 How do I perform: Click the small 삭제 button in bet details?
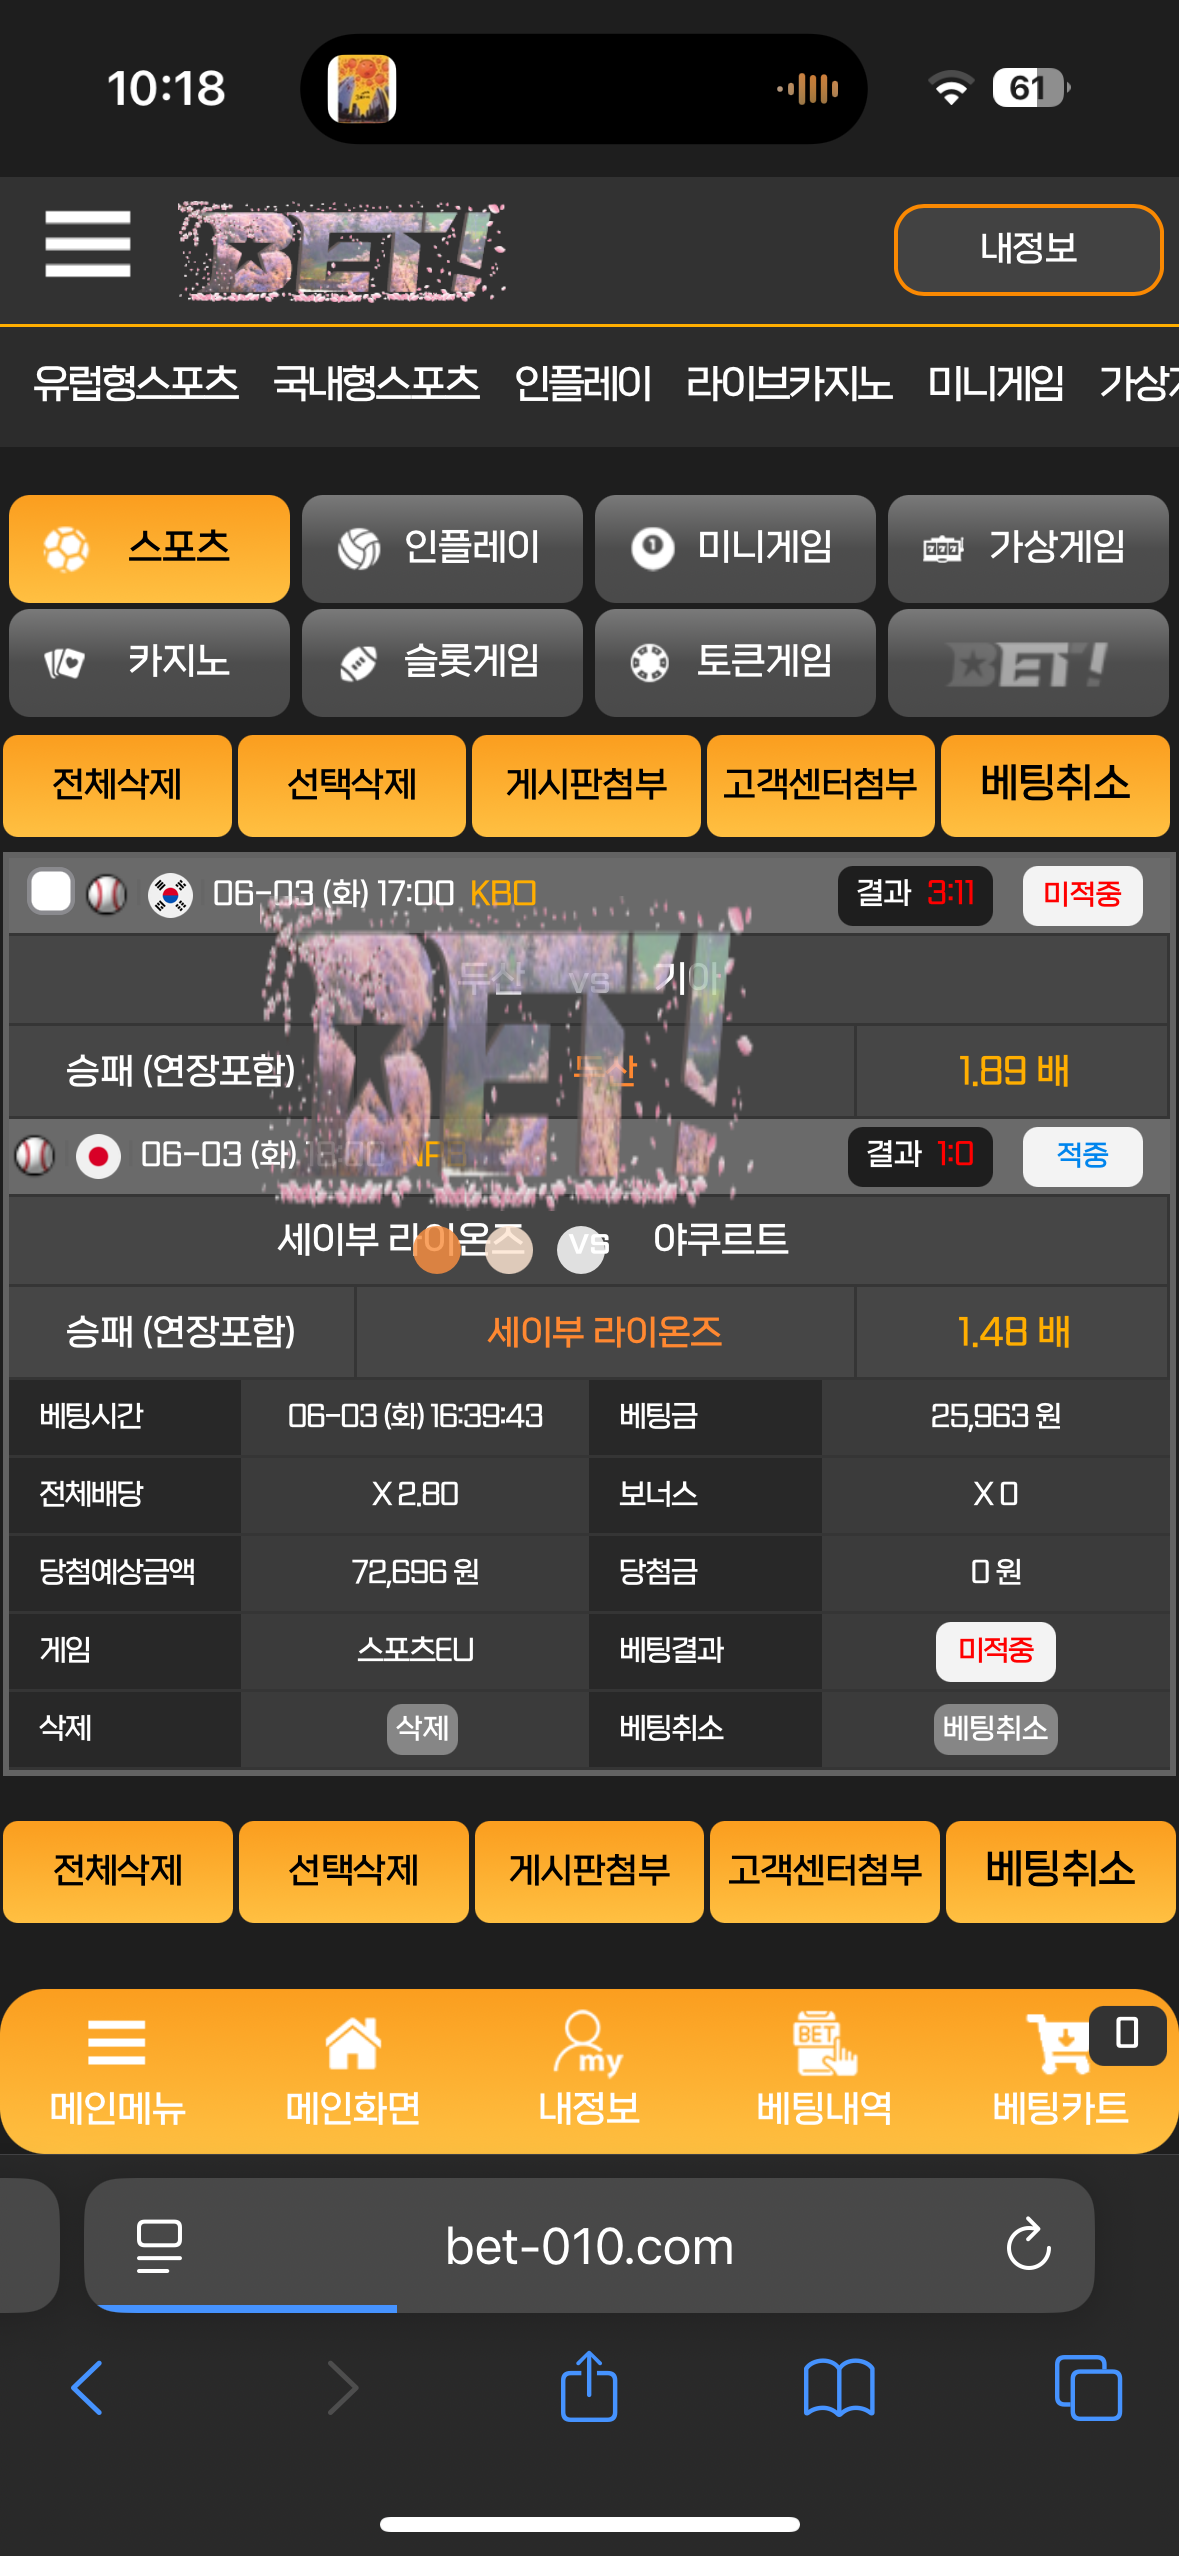pos(422,1728)
